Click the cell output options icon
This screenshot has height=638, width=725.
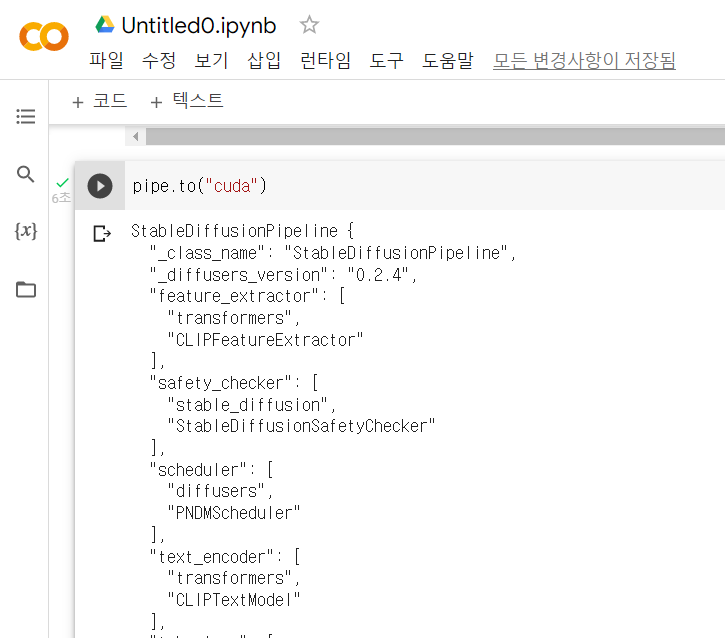(102, 233)
